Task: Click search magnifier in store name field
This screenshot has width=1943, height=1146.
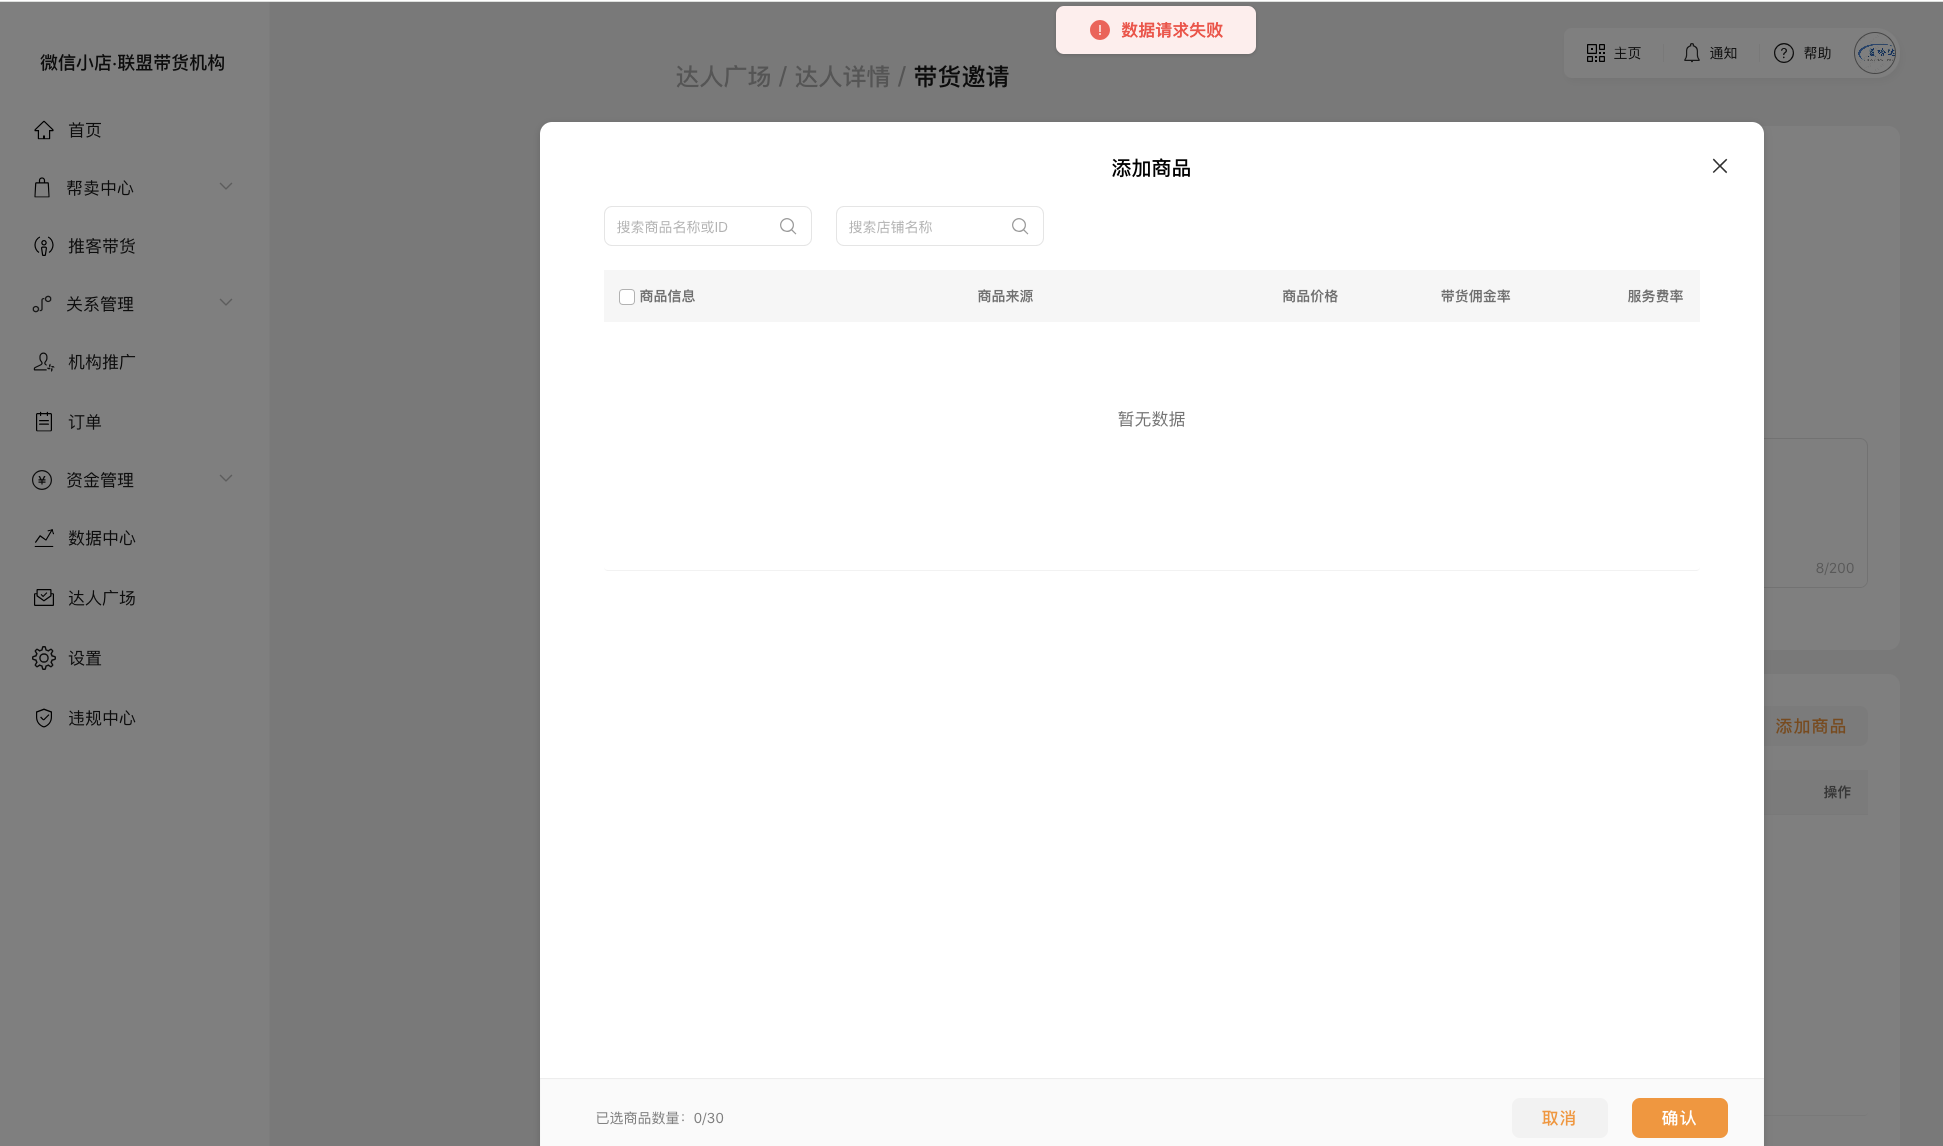Action: click(x=1020, y=226)
